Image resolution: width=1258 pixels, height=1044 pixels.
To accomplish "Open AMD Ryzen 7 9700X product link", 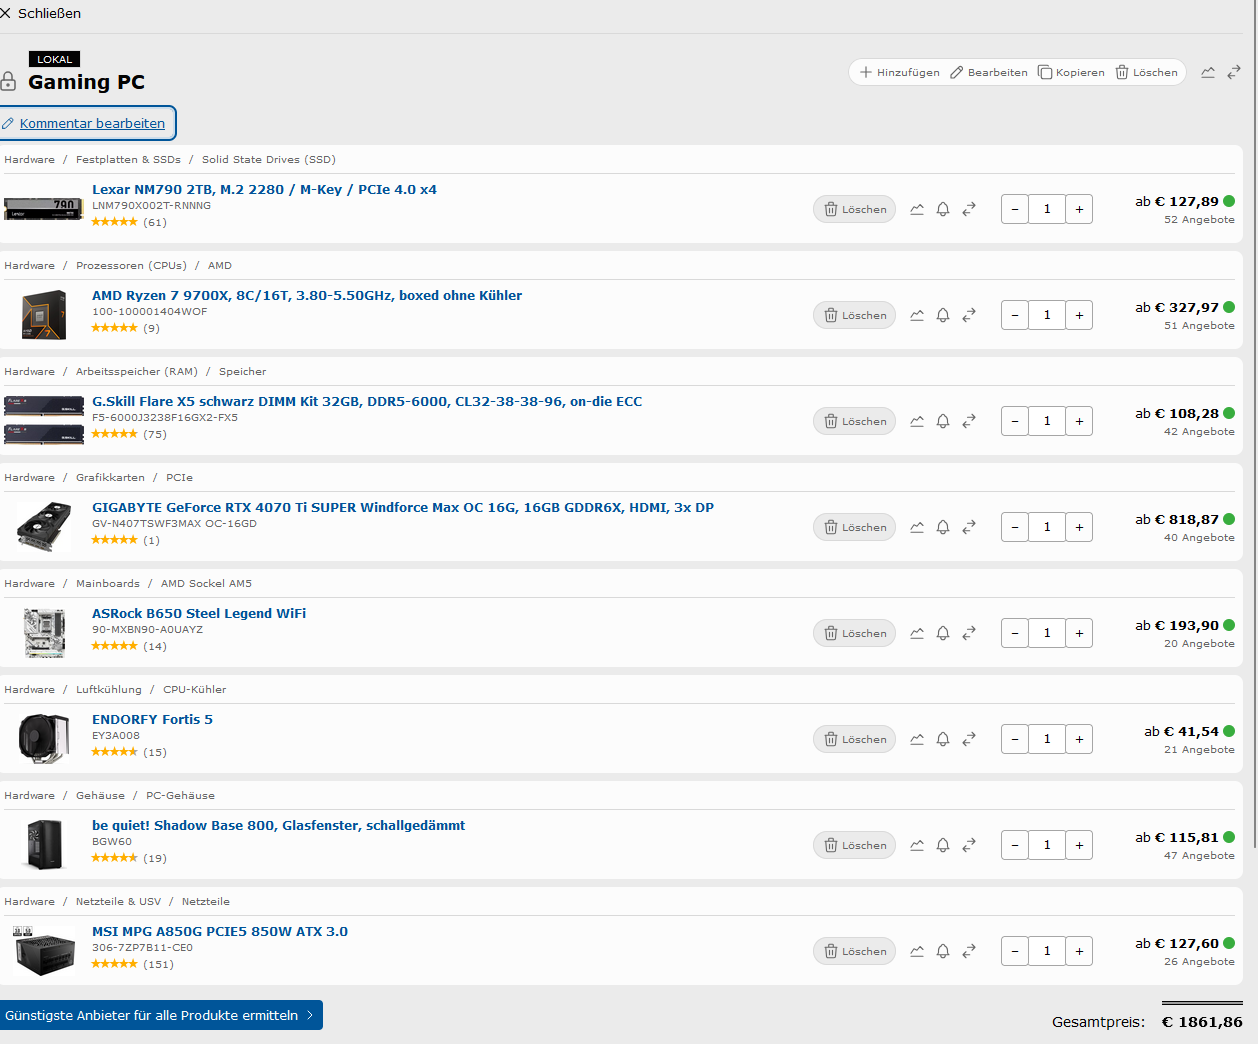I will pyautogui.click(x=307, y=295).
